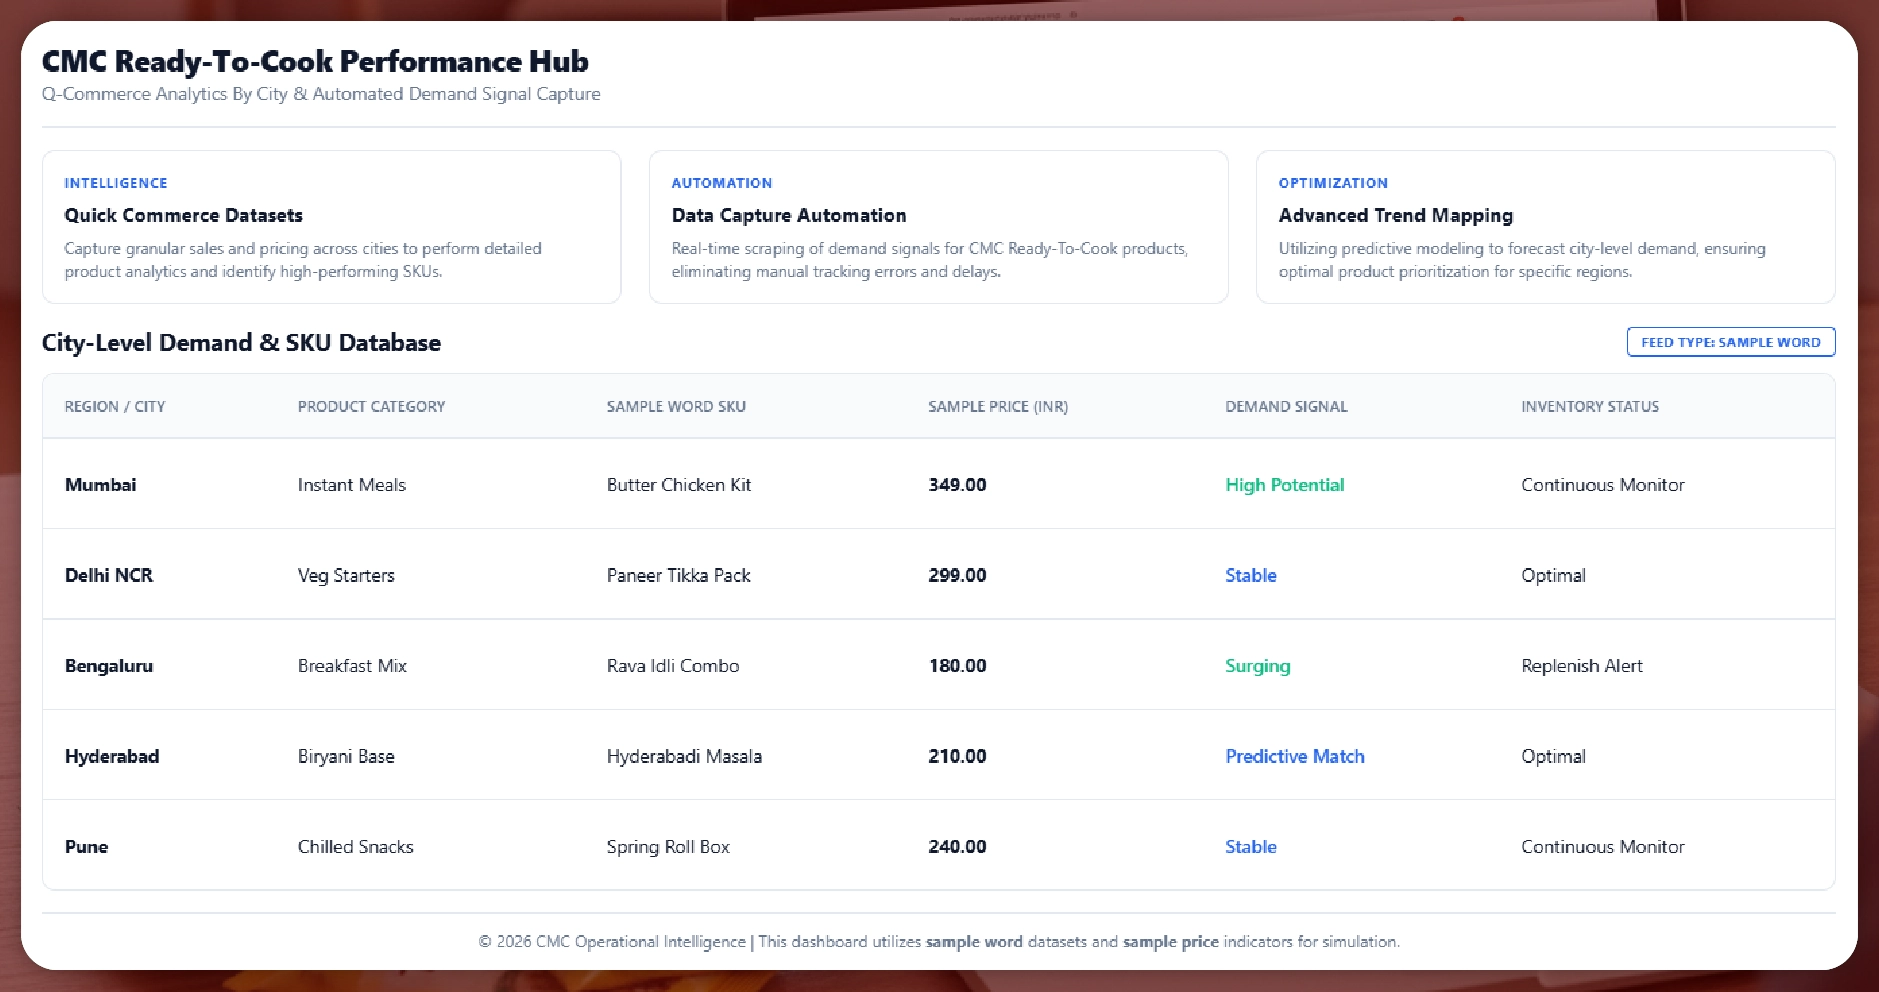1879x992 pixels.
Task: Open the Surging signal for Bengaluru
Action: tap(1257, 666)
